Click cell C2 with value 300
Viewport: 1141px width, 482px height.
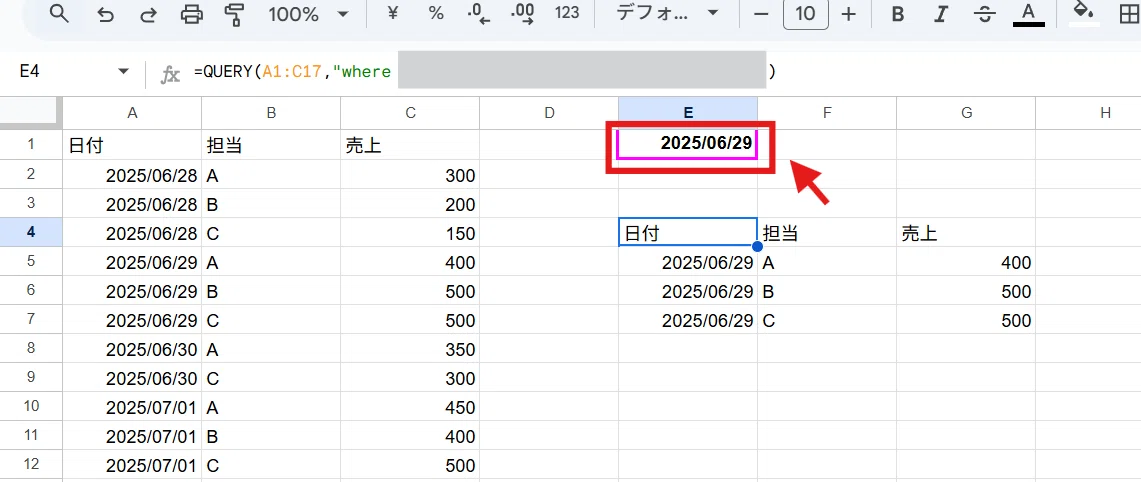click(x=410, y=174)
